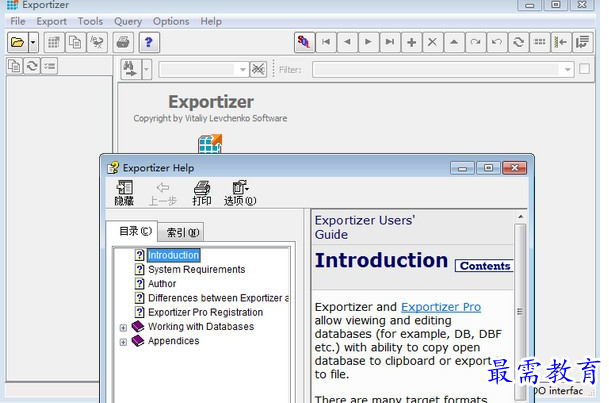Click the printer icon in main toolbar
The image size is (609, 403).
[123, 42]
